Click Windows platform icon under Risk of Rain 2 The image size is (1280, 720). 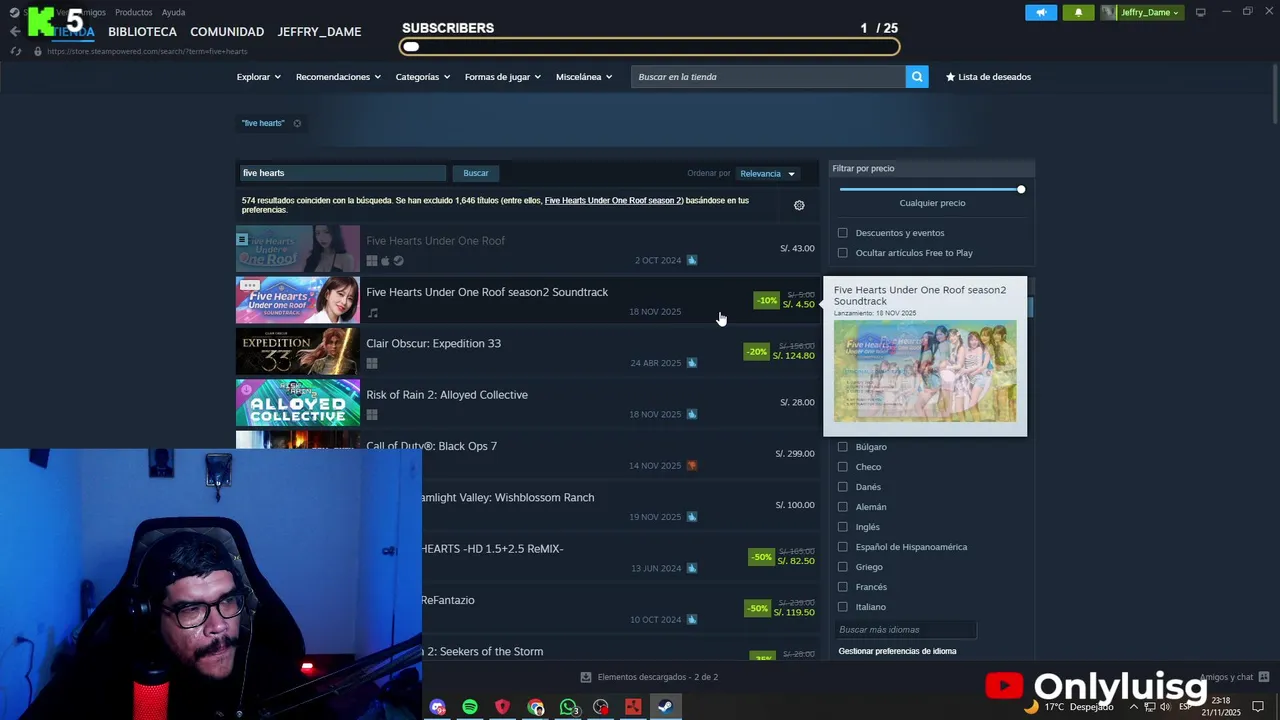click(x=372, y=414)
